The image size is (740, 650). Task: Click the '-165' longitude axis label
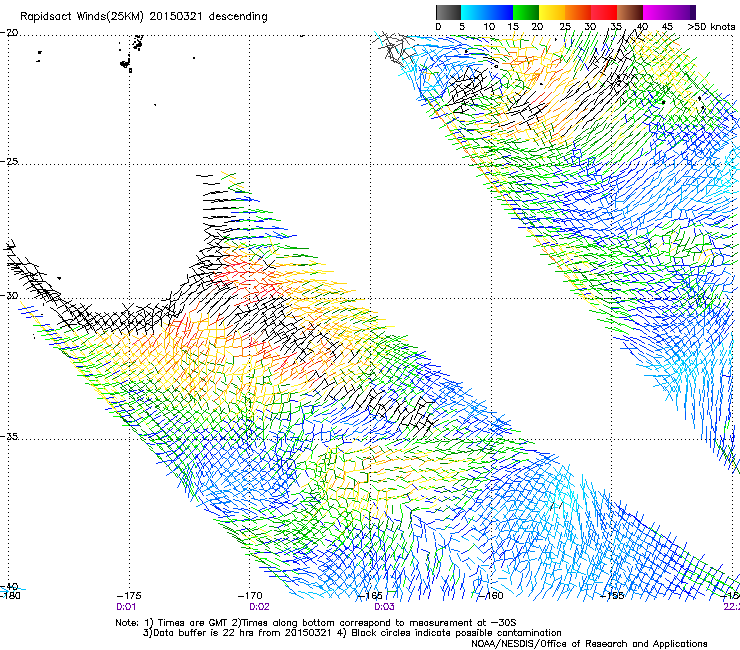click(370, 596)
